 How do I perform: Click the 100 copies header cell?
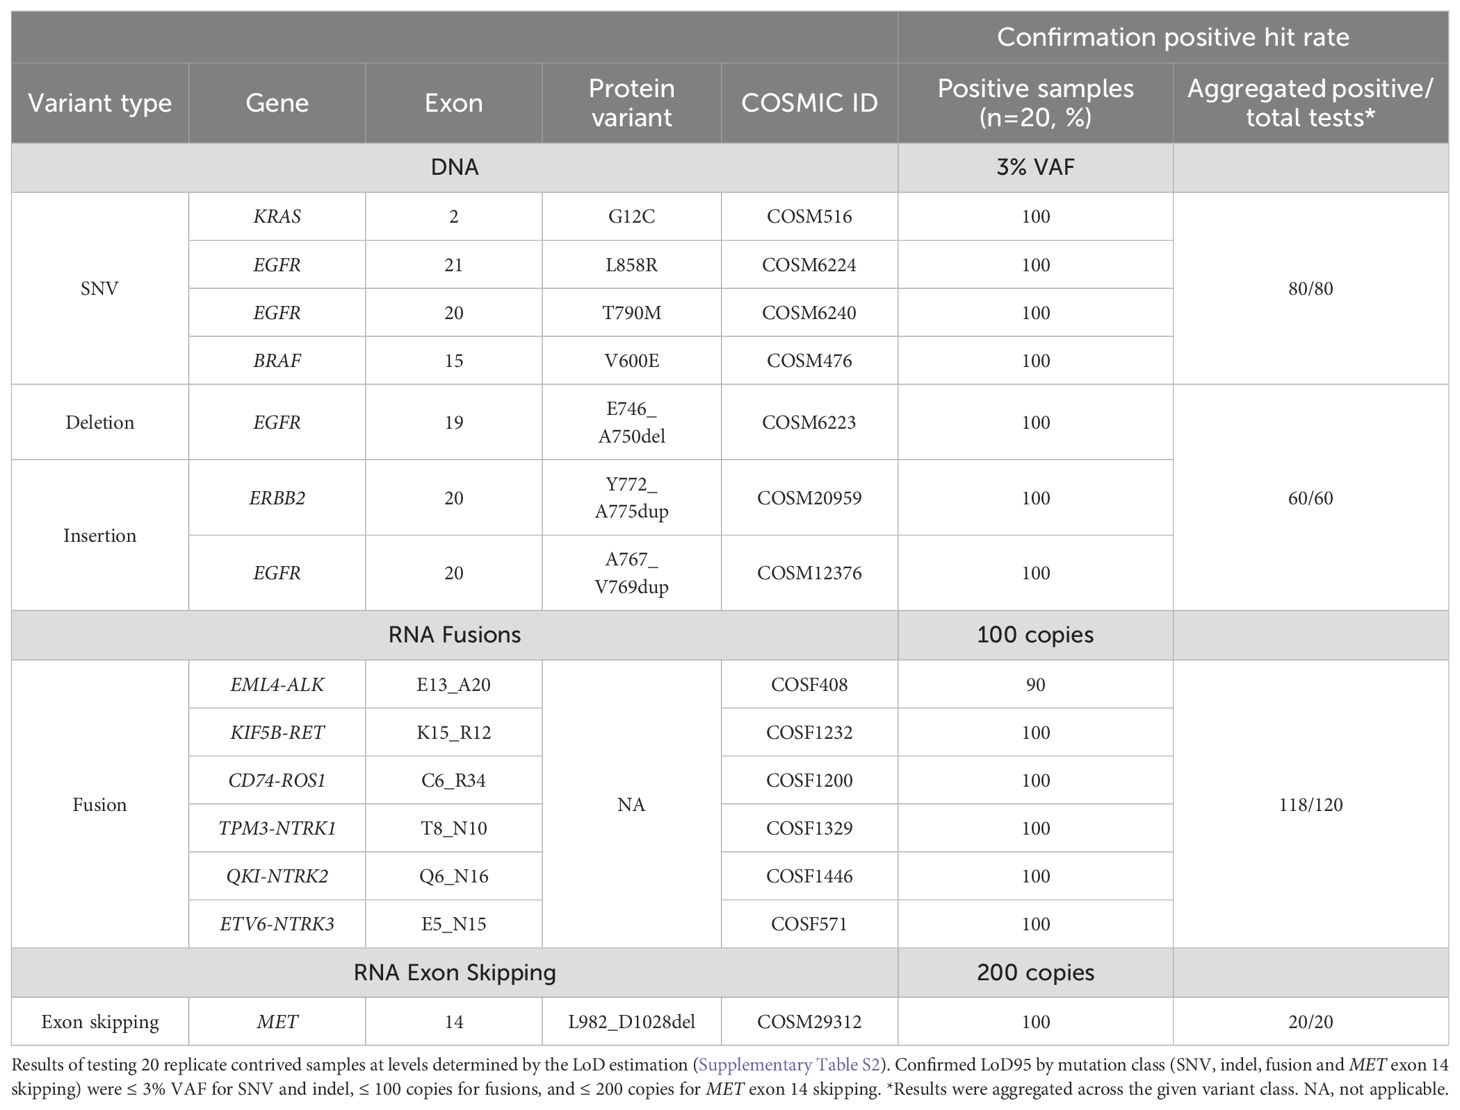coord(1035,635)
